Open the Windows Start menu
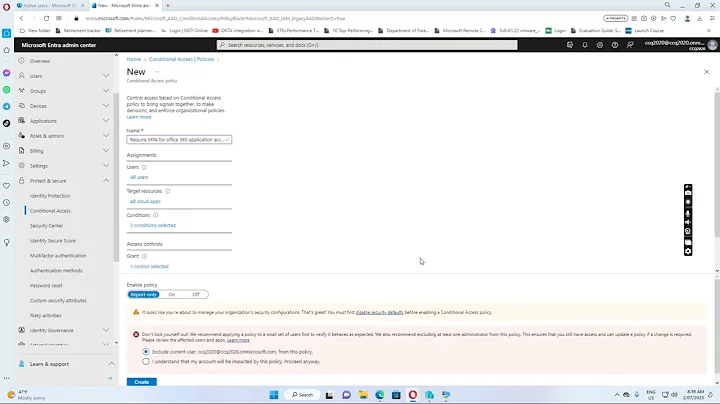The height and width of the screenshot is (404, 720). click(274, 395)
